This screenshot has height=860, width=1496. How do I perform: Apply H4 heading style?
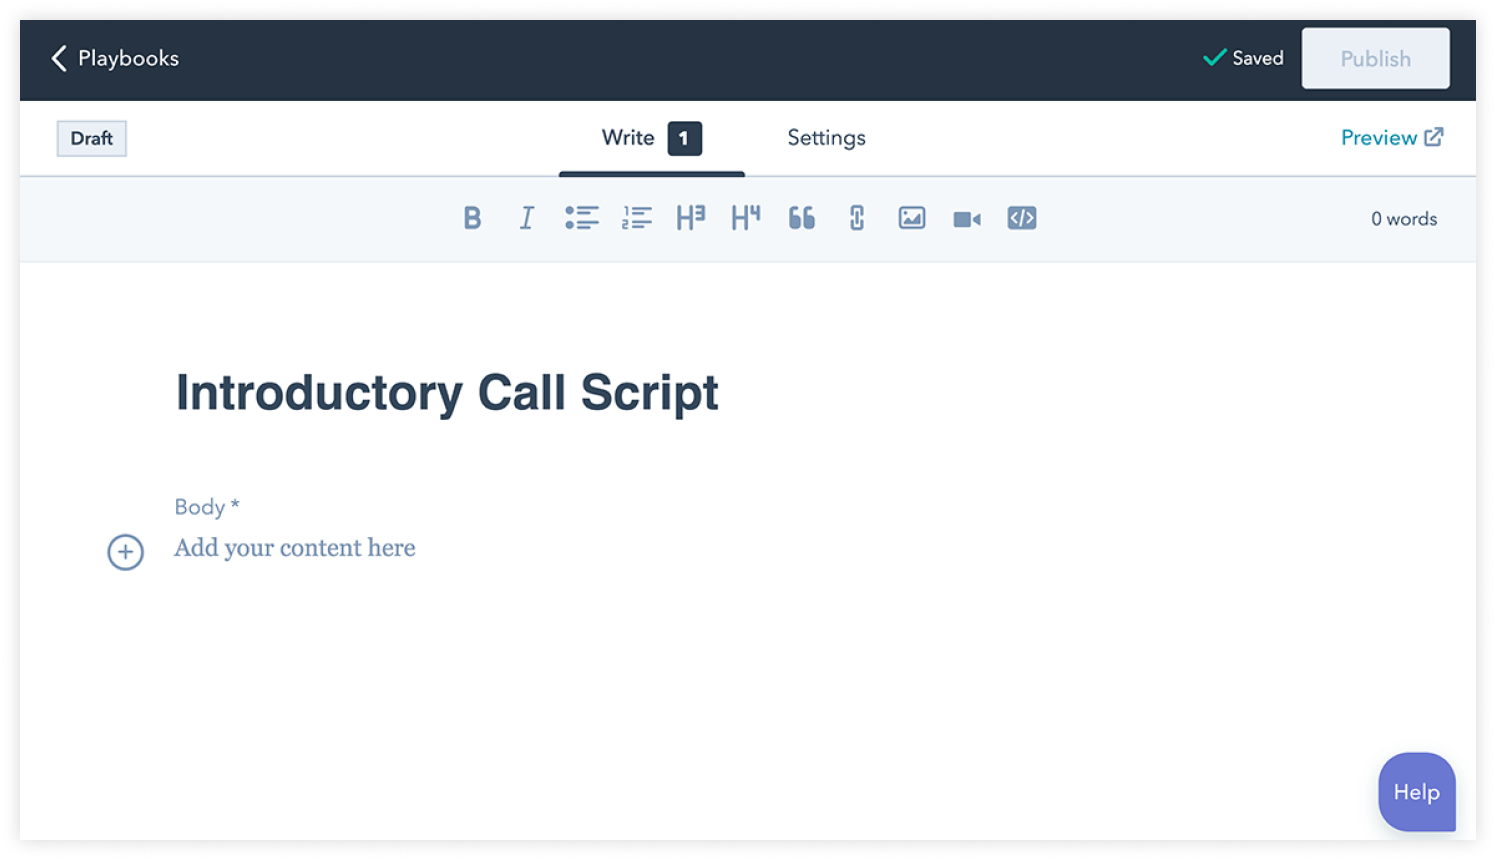click(745, 218)
